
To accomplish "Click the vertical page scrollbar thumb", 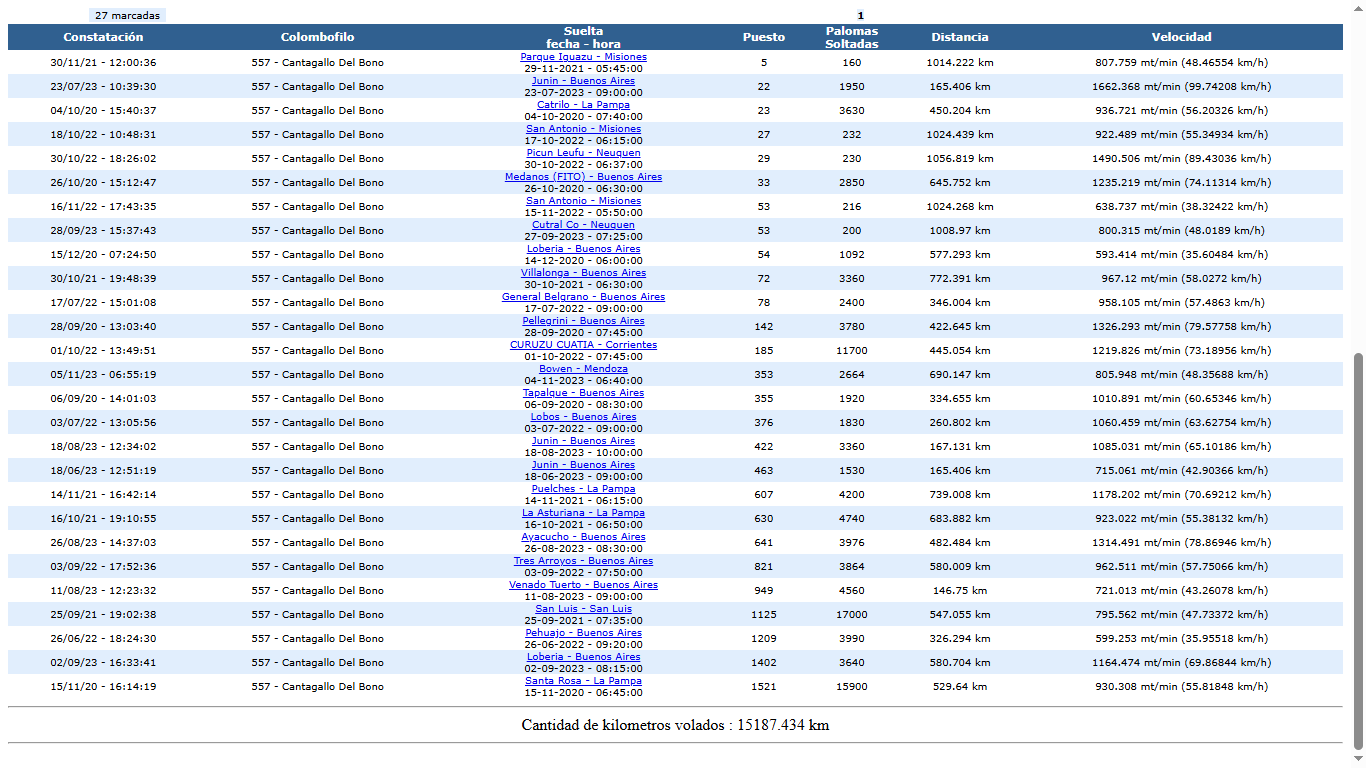I will click(1357, 550).
